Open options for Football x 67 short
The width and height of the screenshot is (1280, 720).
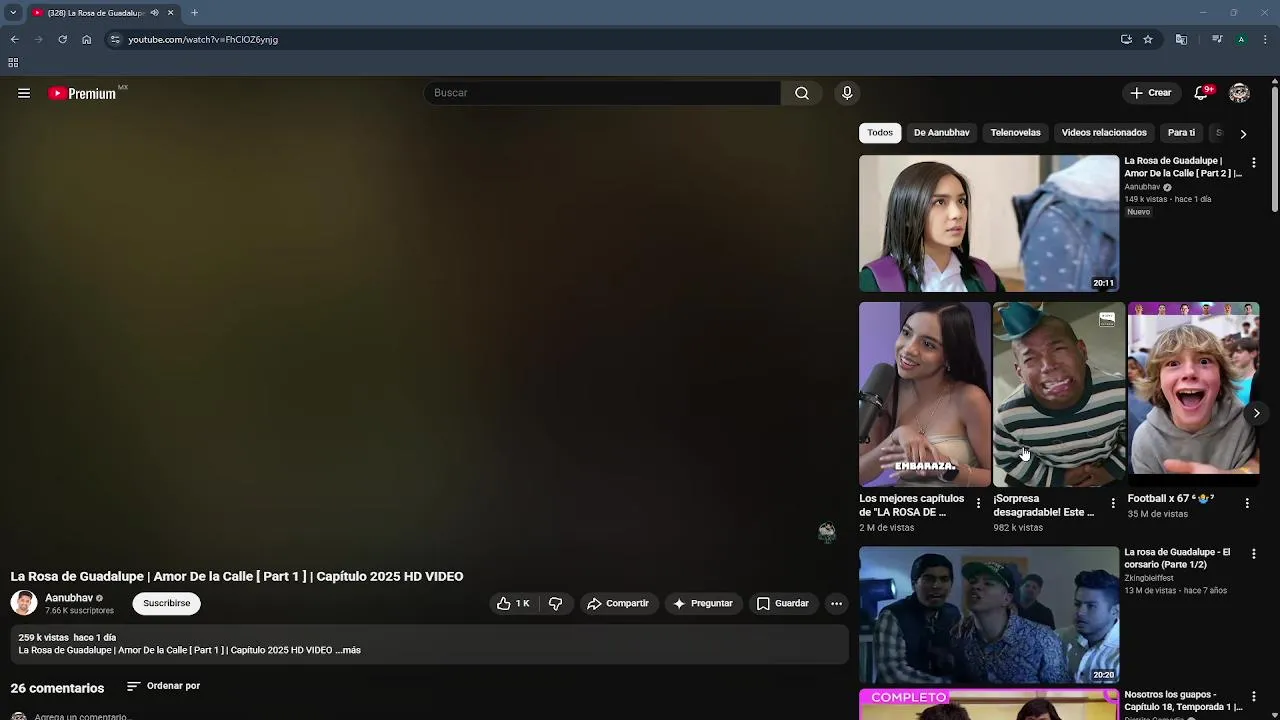pyautogui.click(x=1247, y=503)
